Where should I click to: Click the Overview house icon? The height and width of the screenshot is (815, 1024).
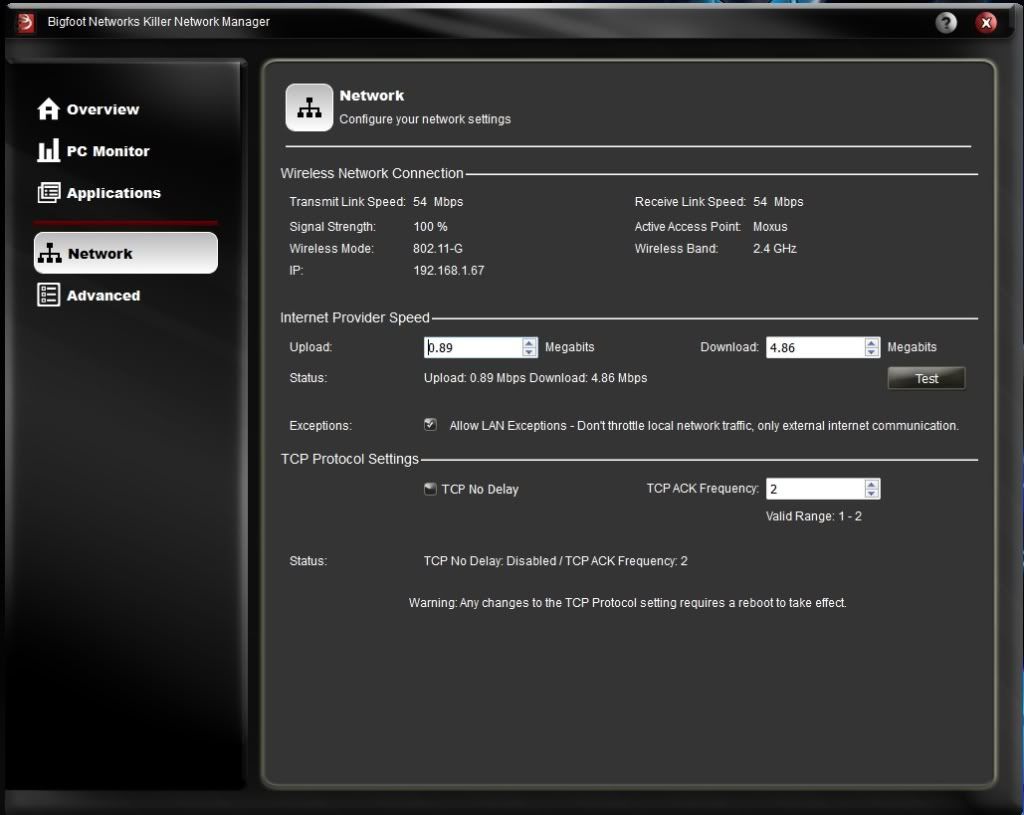(x=48, y=109)
